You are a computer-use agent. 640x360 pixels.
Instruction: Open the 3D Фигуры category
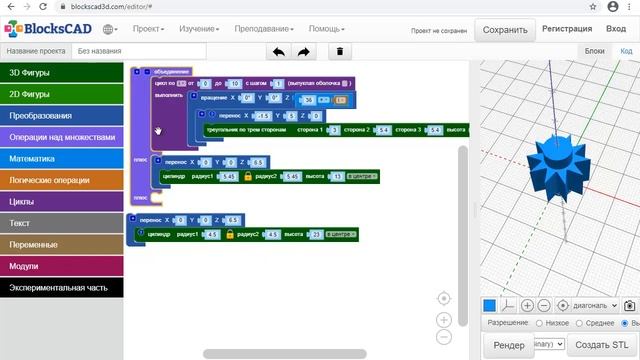pyautogui.click(x=62, y=73)
